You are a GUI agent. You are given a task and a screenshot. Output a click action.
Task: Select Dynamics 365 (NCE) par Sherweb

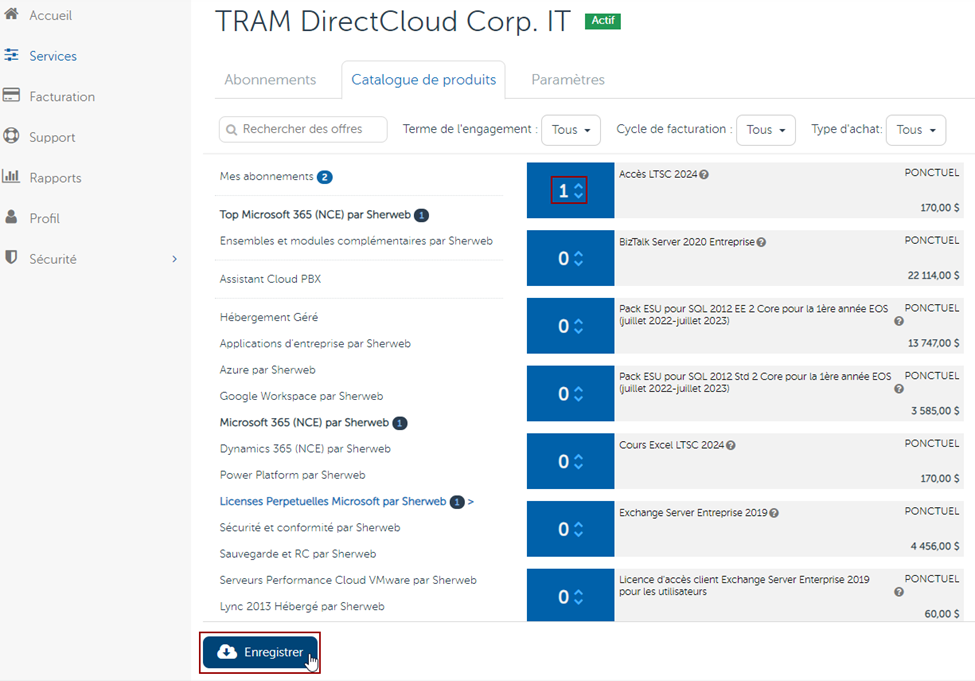point(305,449)
